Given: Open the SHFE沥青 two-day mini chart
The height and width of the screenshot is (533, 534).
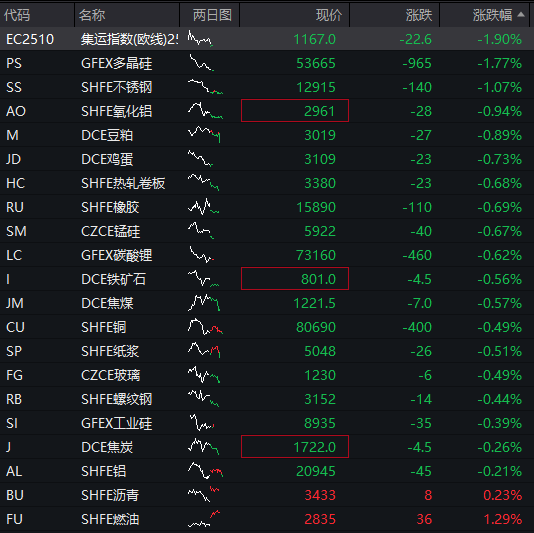Looking at the screenshot, I should [x=203, y=494].
